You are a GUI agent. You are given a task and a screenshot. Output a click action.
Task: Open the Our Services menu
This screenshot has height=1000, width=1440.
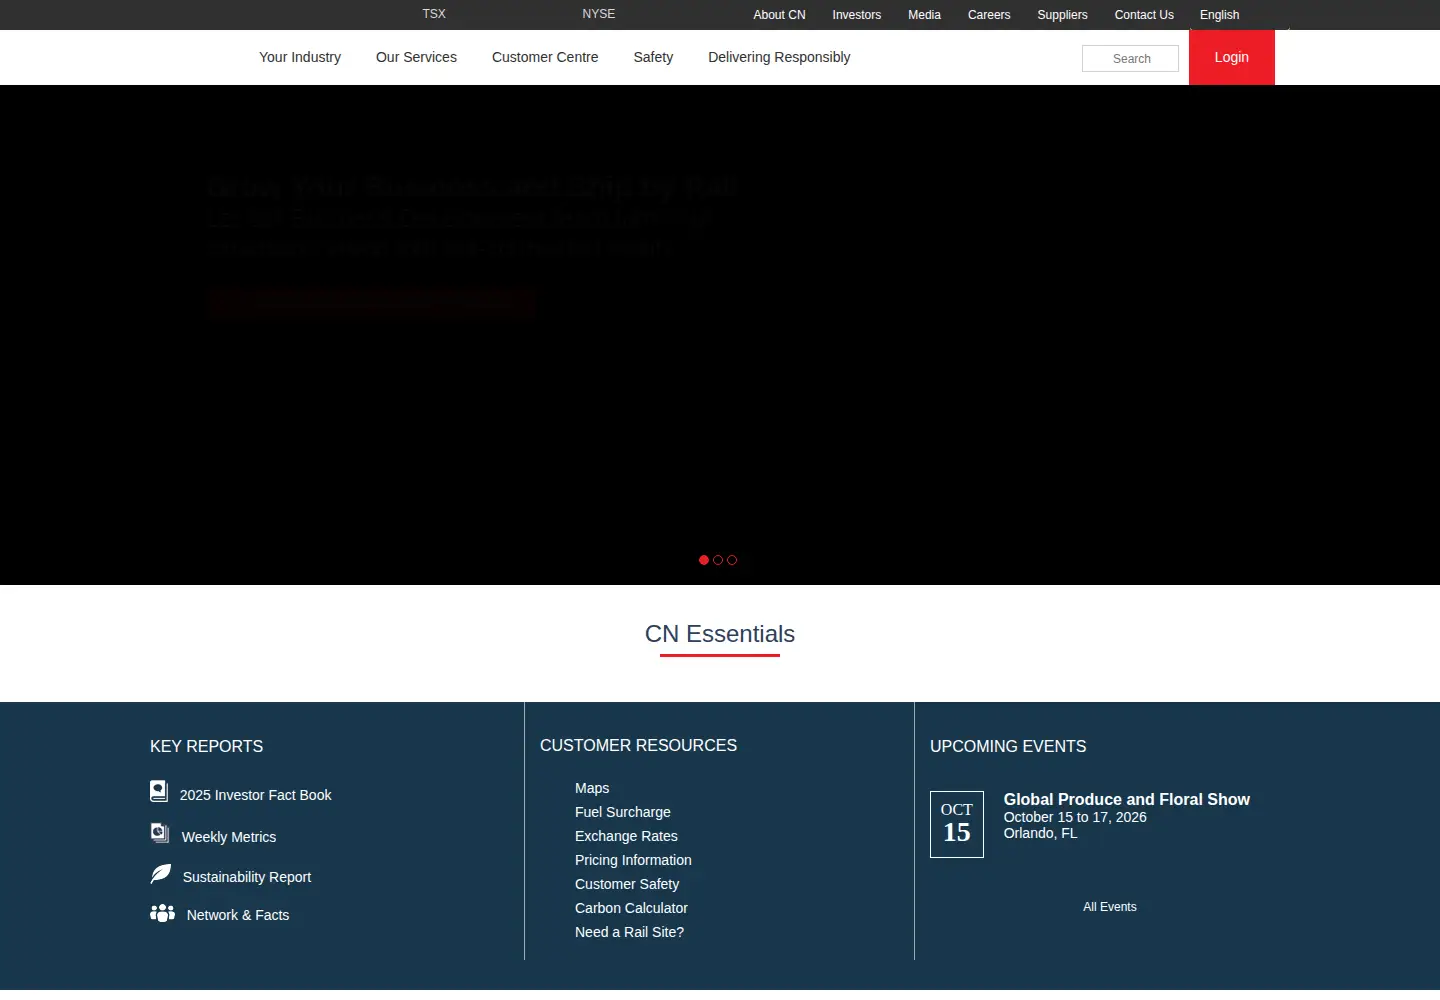coord(416,57)
